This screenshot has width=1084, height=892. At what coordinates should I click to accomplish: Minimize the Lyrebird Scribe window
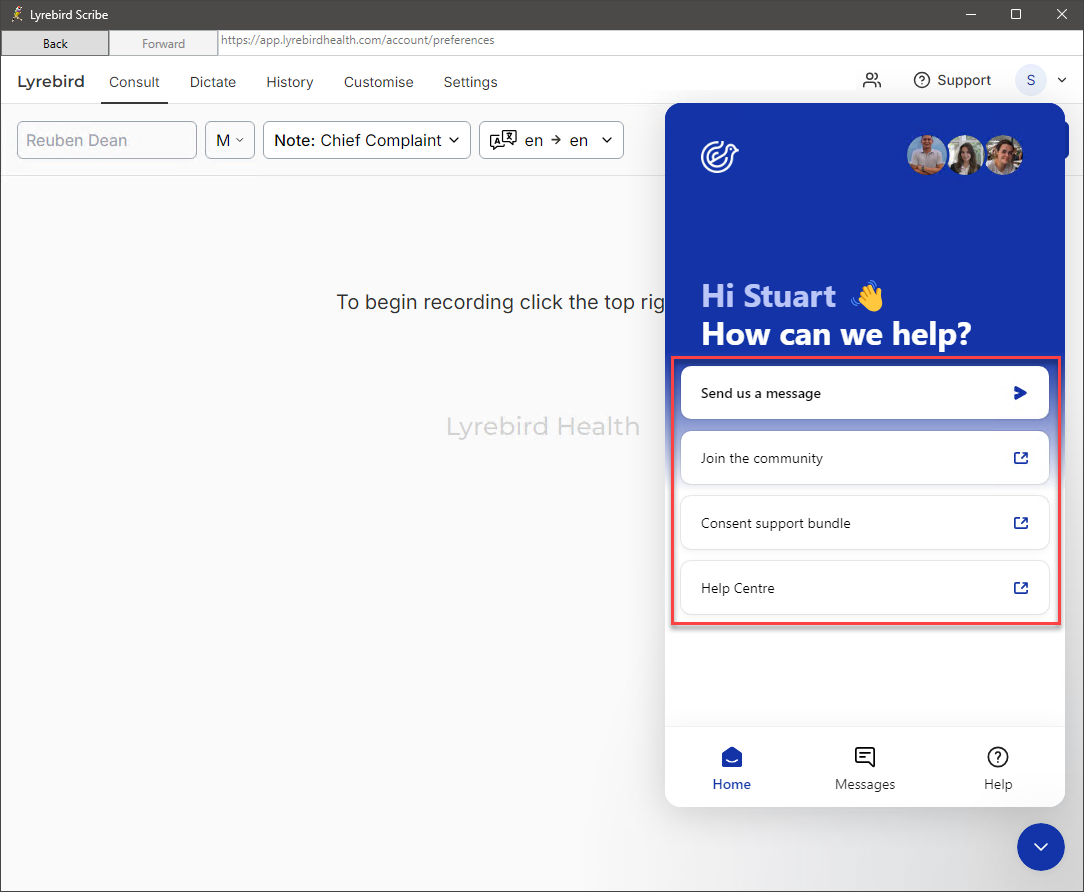[971, 14]
